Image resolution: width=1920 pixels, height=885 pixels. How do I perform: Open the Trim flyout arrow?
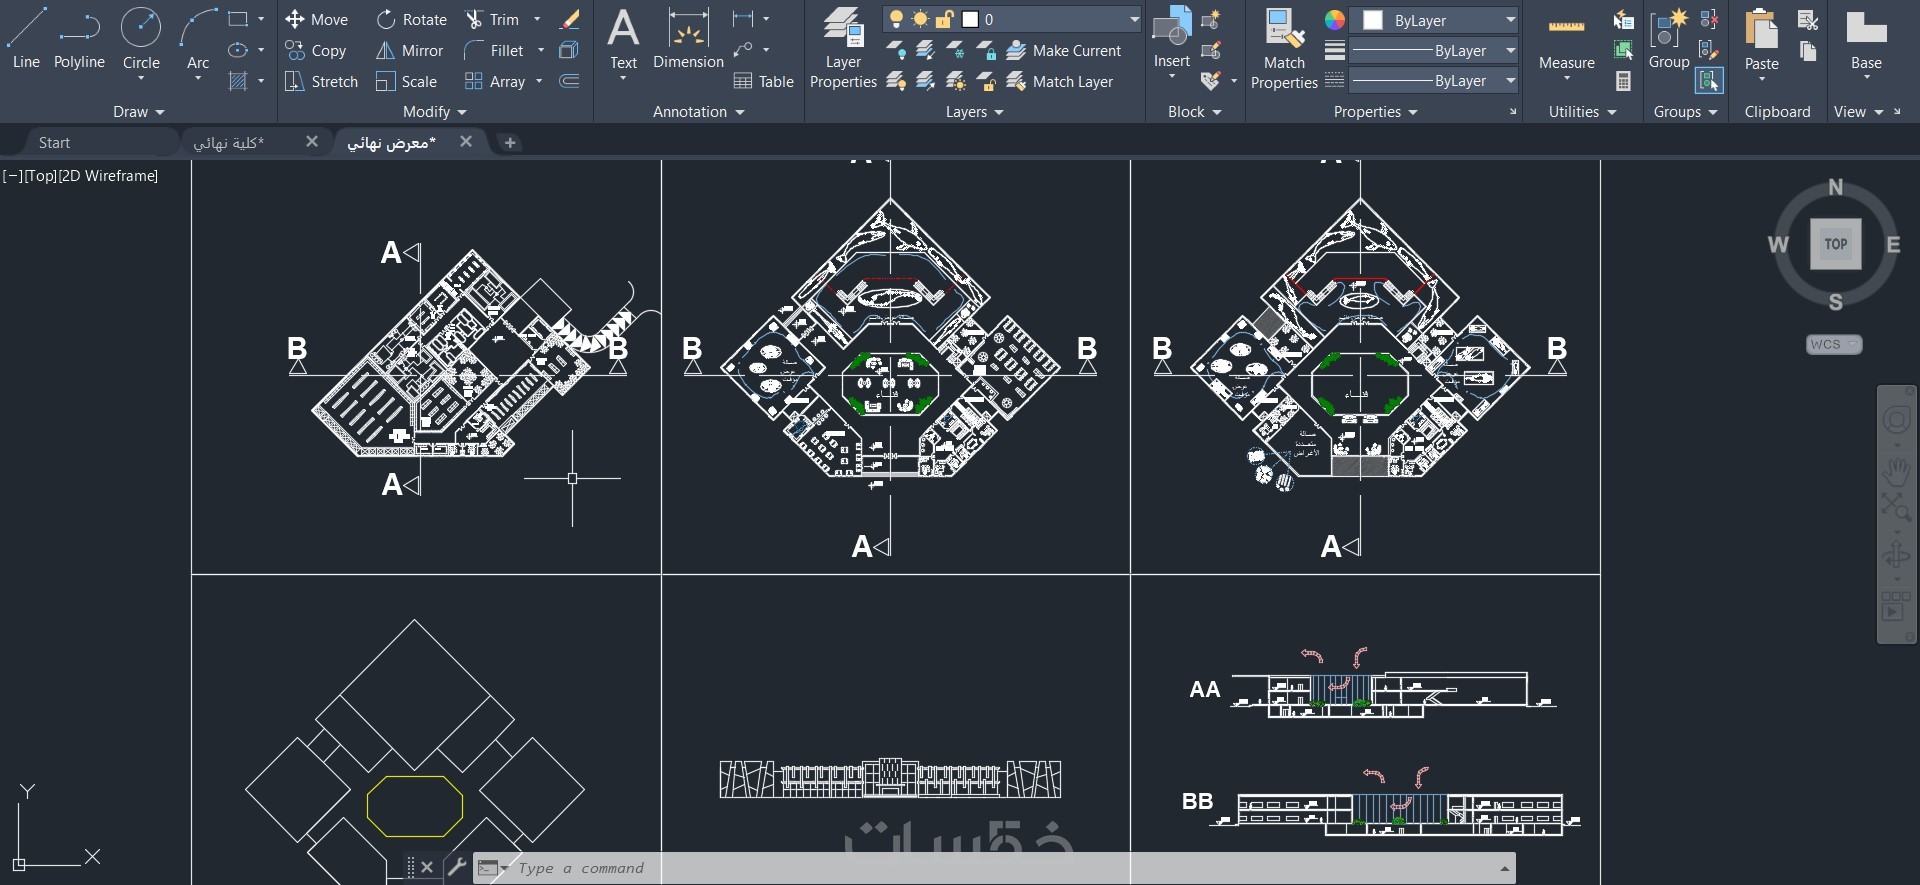[537, 19]
